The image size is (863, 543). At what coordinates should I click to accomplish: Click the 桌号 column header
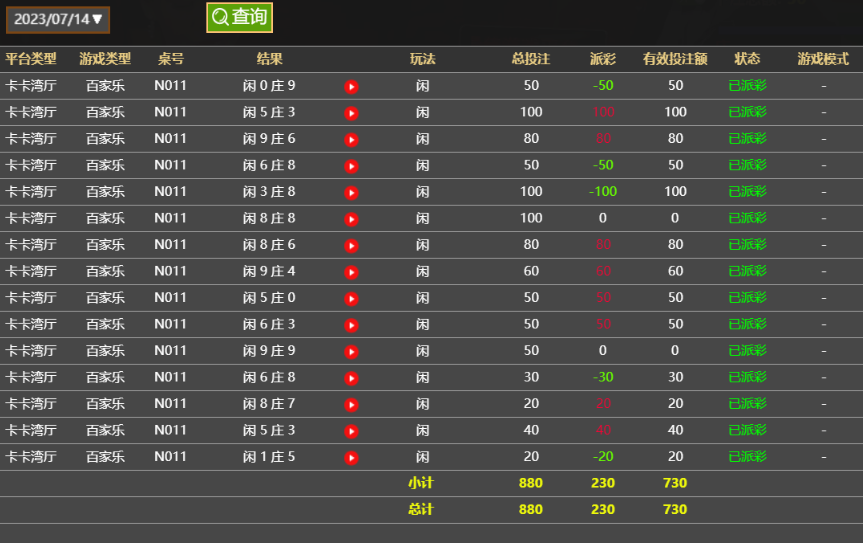point(171,59)
